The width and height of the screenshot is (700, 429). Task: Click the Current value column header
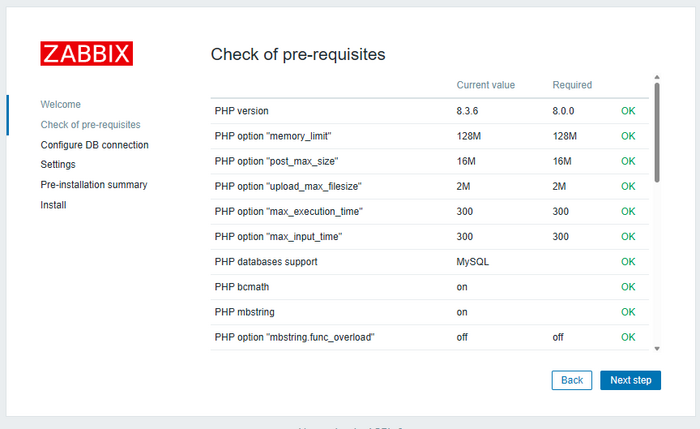(x=486, y=85)
